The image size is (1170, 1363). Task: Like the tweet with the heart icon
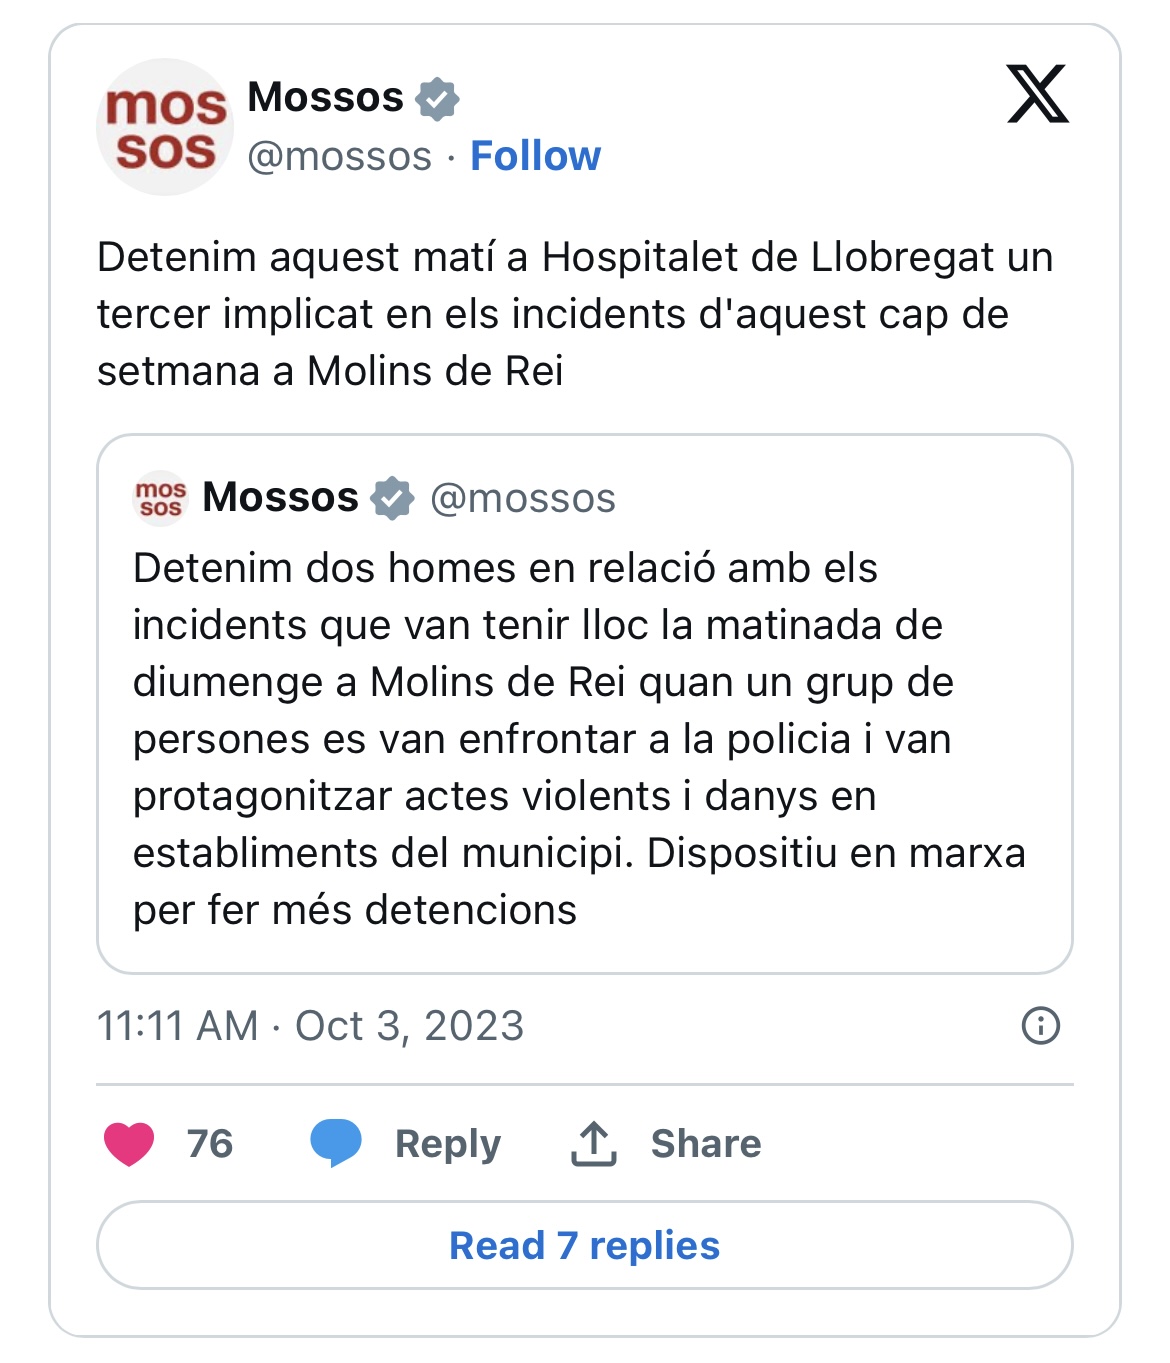coord(129,1144)
